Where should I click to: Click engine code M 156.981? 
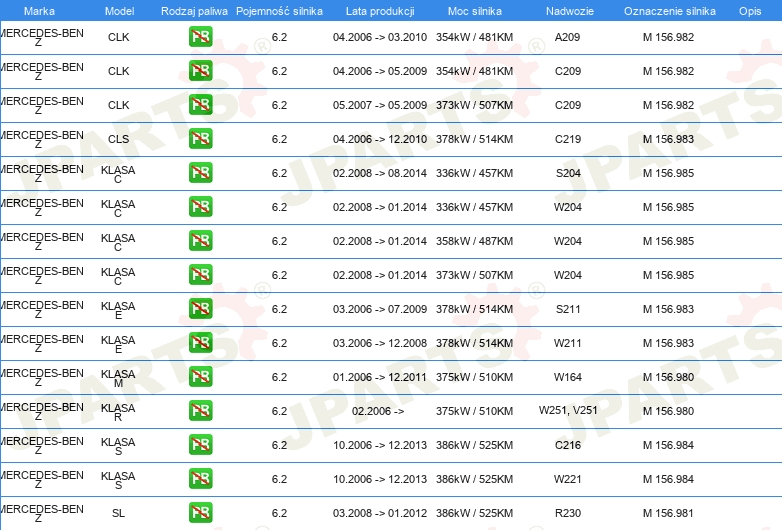(x=668, y=513)
